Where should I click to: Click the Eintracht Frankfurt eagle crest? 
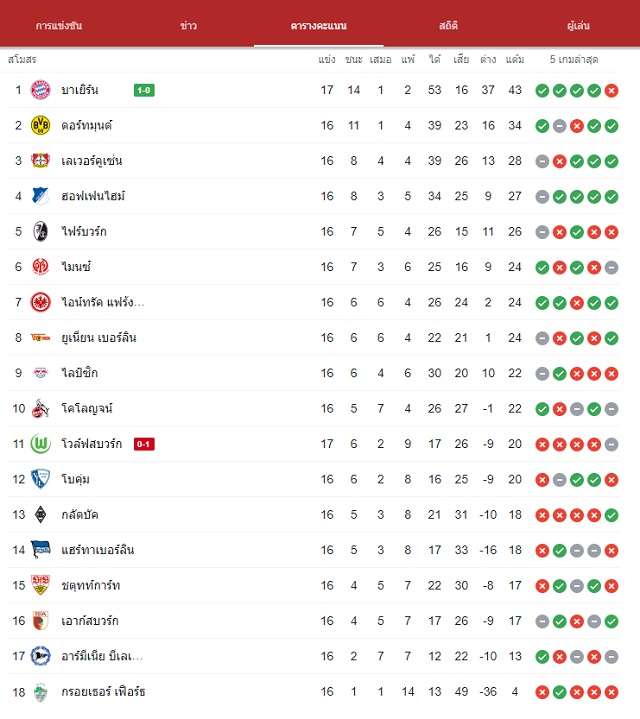[40, 302]
